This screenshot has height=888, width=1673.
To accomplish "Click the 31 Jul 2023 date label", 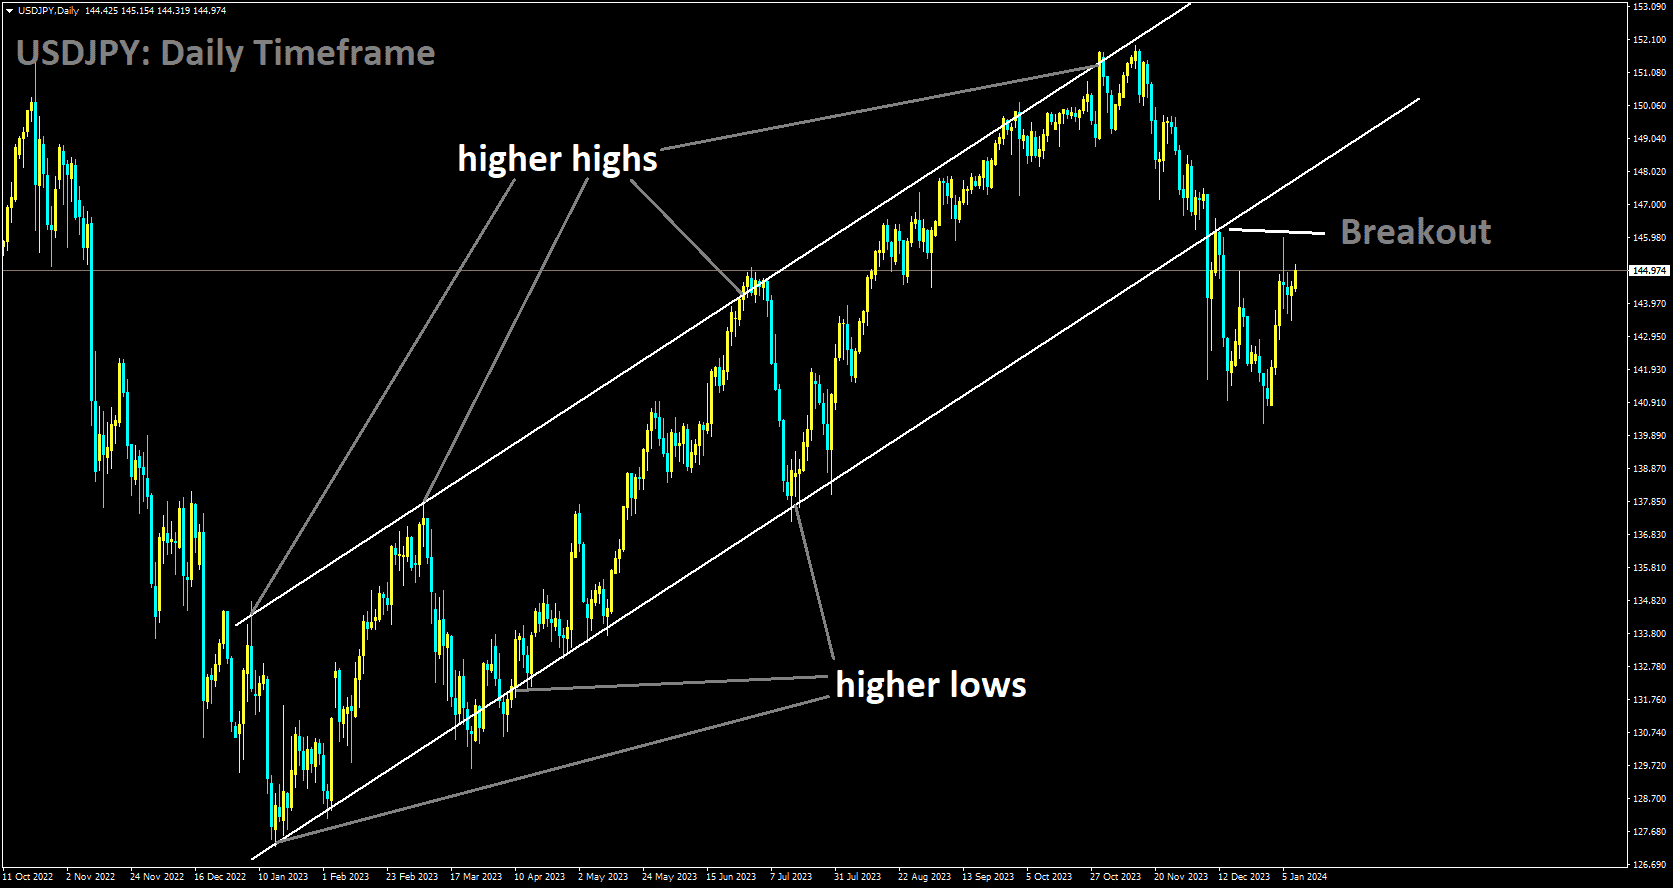I will [858, 877].
